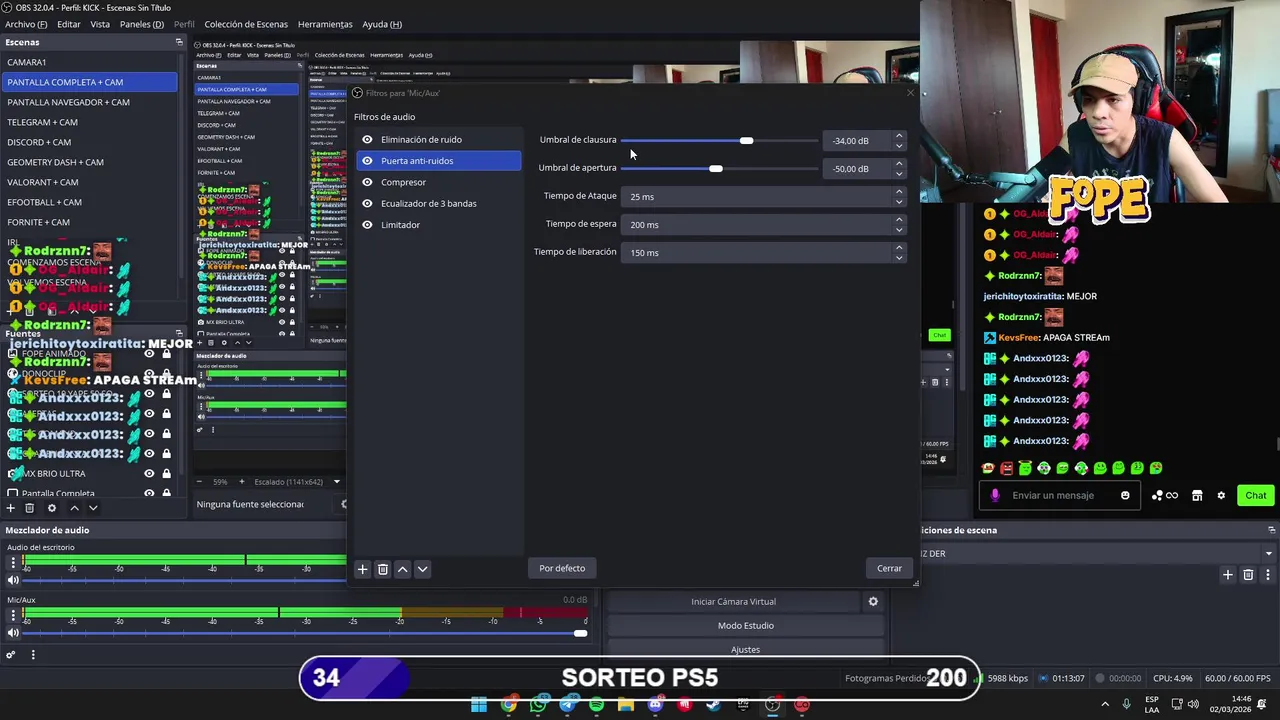Increase Umbral de clausura with up stepper

click(899, 136)
